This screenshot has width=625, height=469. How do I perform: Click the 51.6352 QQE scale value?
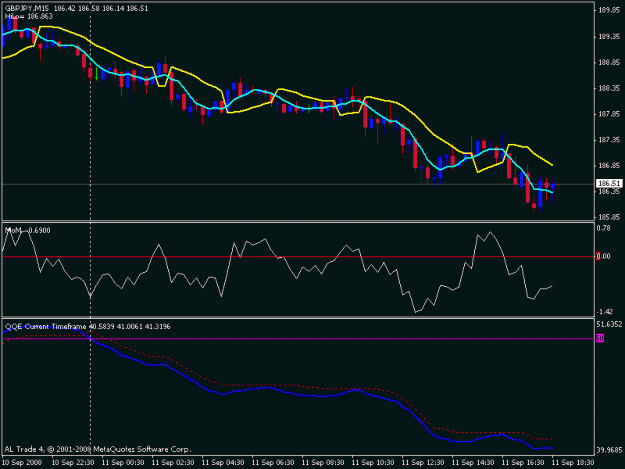point(609,324)
